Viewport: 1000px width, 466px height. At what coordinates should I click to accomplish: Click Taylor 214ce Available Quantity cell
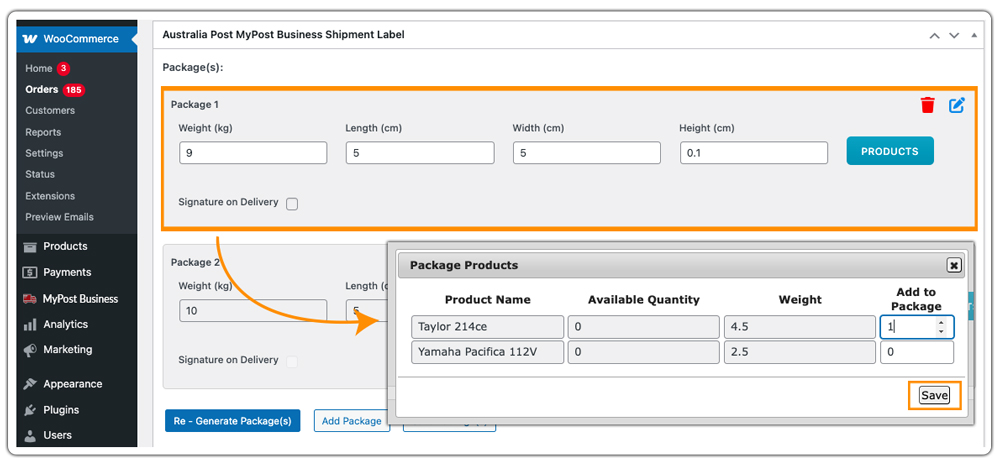(x=644, y=327)
